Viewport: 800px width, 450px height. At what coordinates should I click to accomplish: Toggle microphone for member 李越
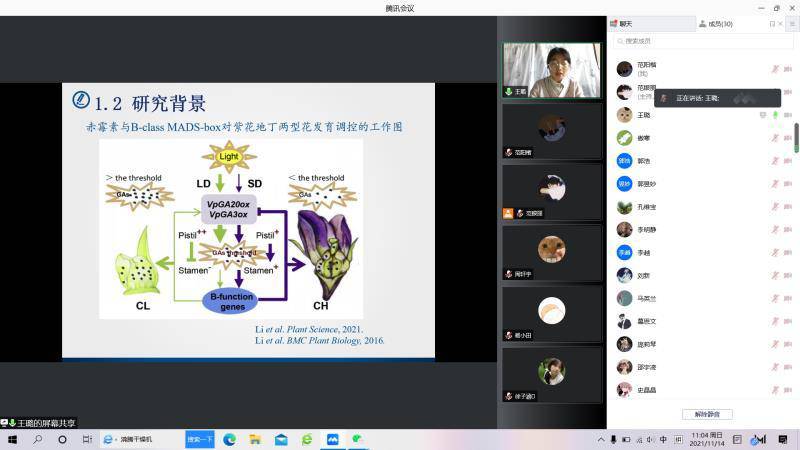point(775,253)
